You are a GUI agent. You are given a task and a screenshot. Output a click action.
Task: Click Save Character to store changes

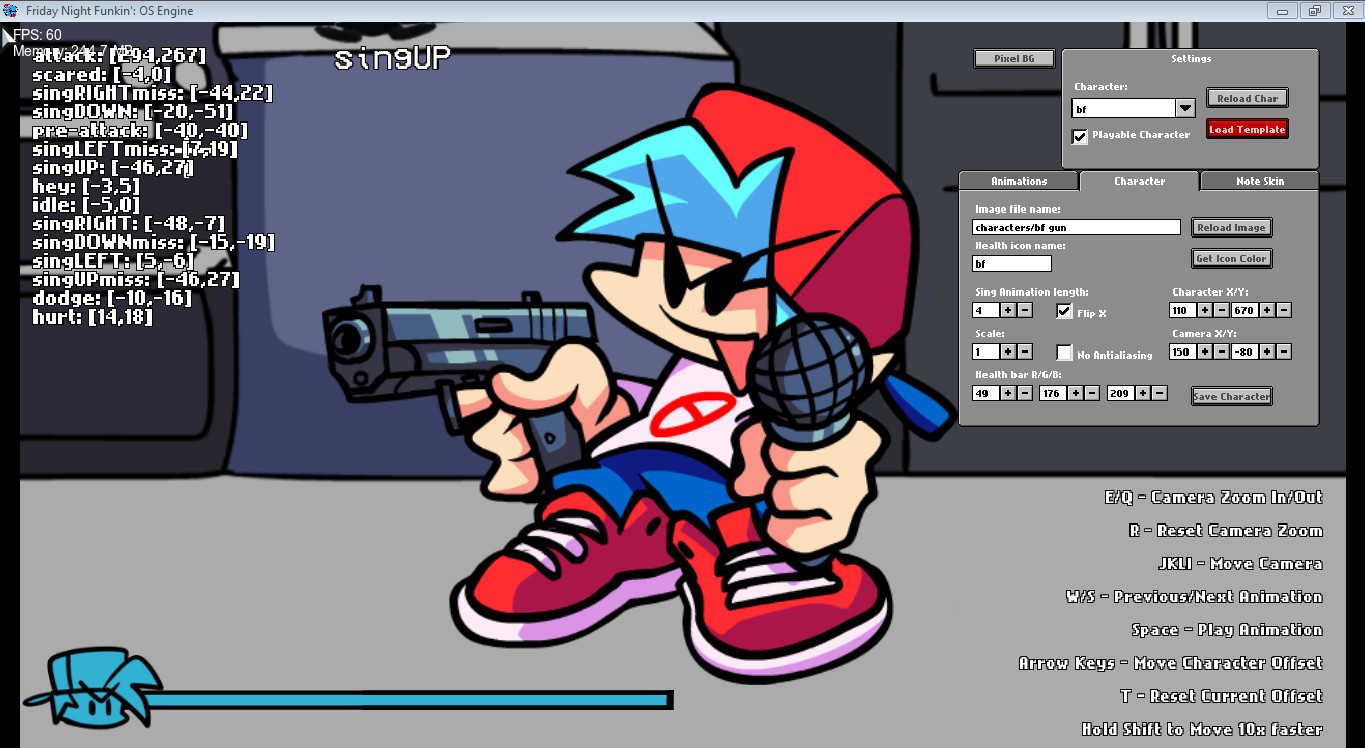(x=1231, y=395)
